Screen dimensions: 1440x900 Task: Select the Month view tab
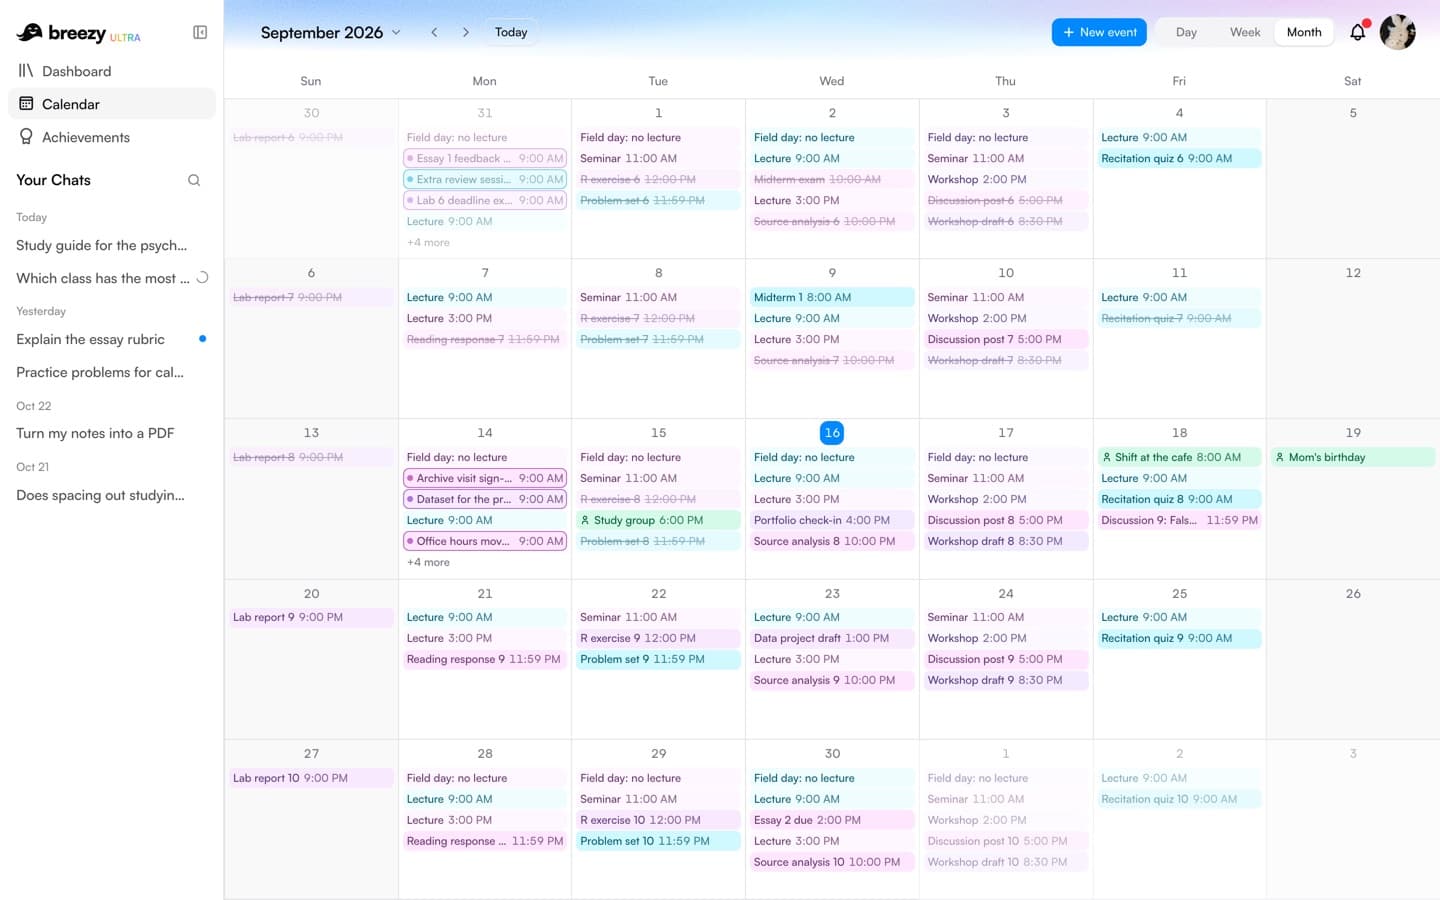[x=1304, y=32]
